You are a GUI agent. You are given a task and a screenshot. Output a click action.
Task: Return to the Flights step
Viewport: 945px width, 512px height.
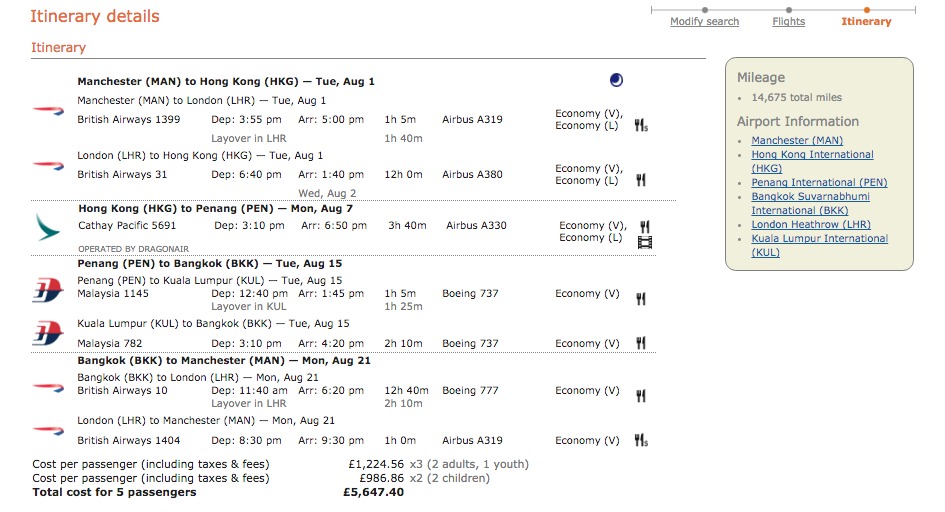788,22
